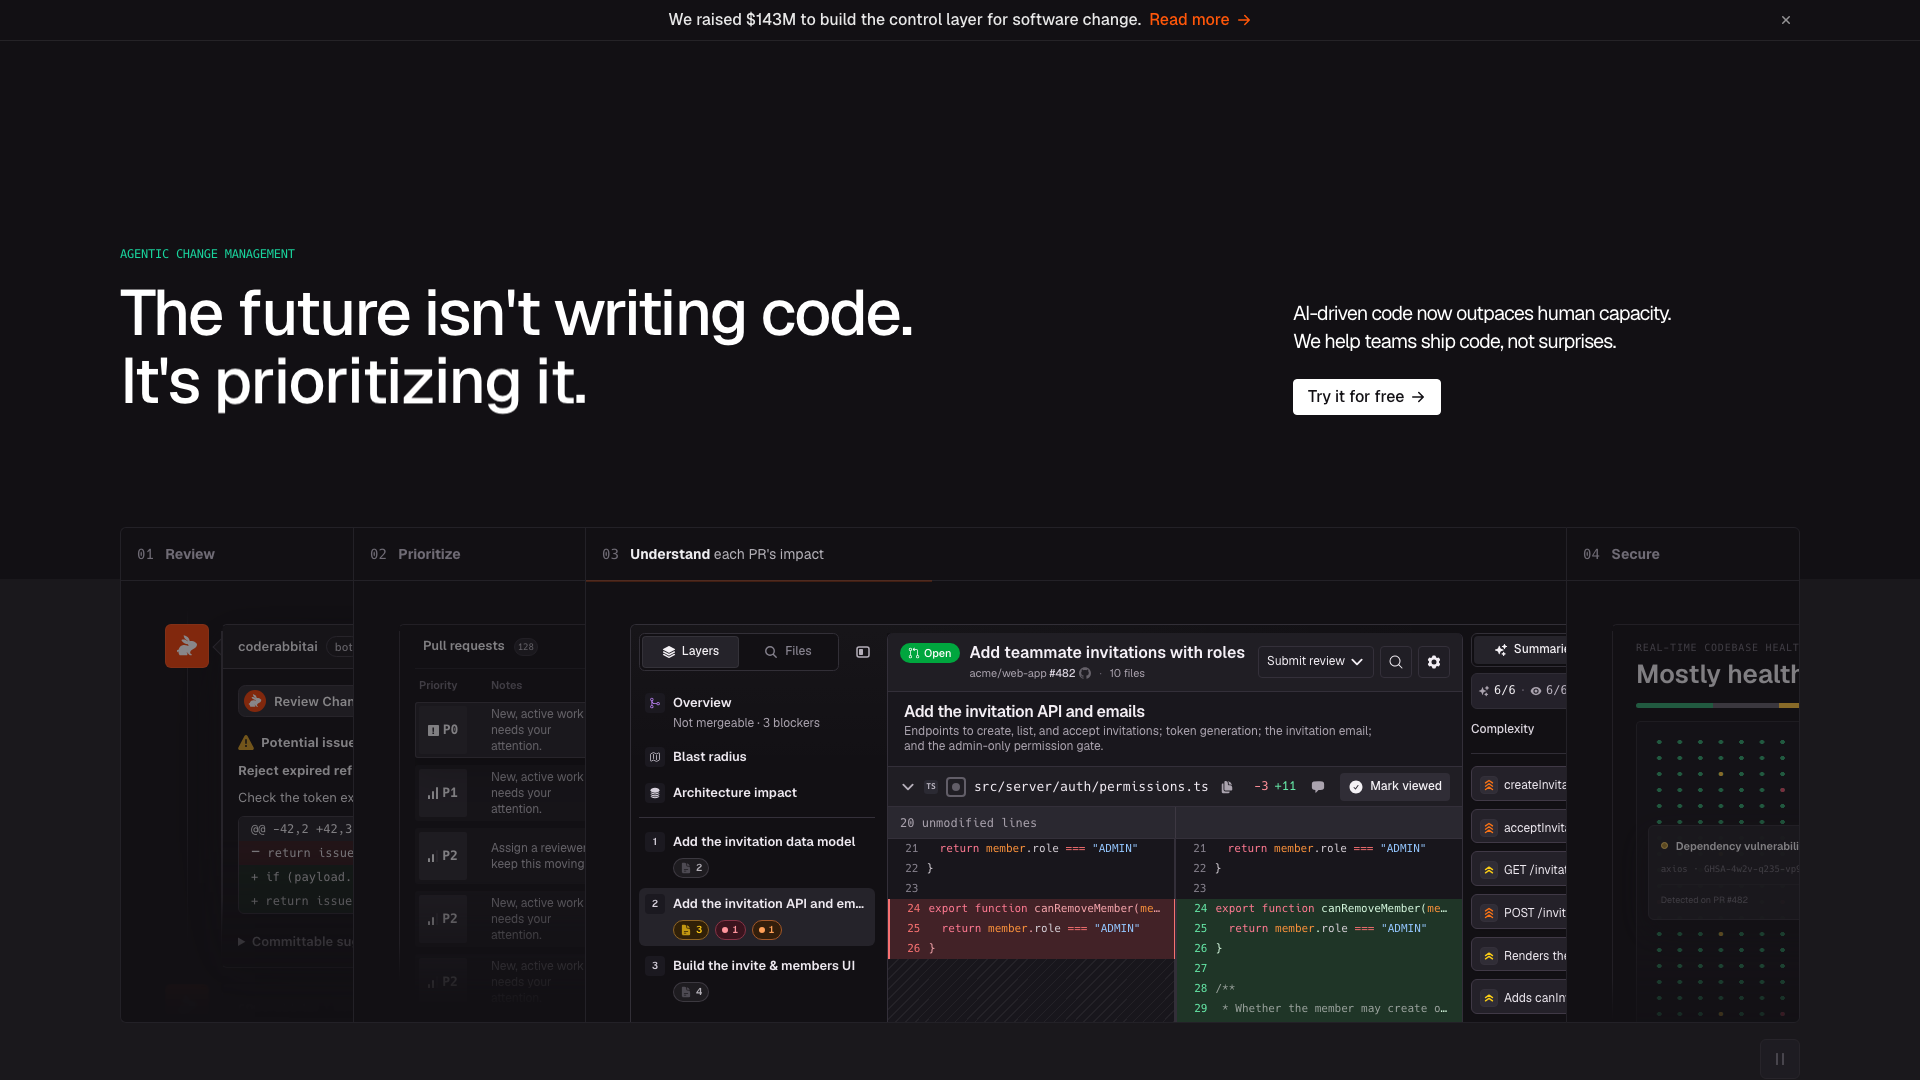Collapse the permissions.ts file diff chevron
The height and width of the screenshot is (1080, 1920).
click(908, 787)
